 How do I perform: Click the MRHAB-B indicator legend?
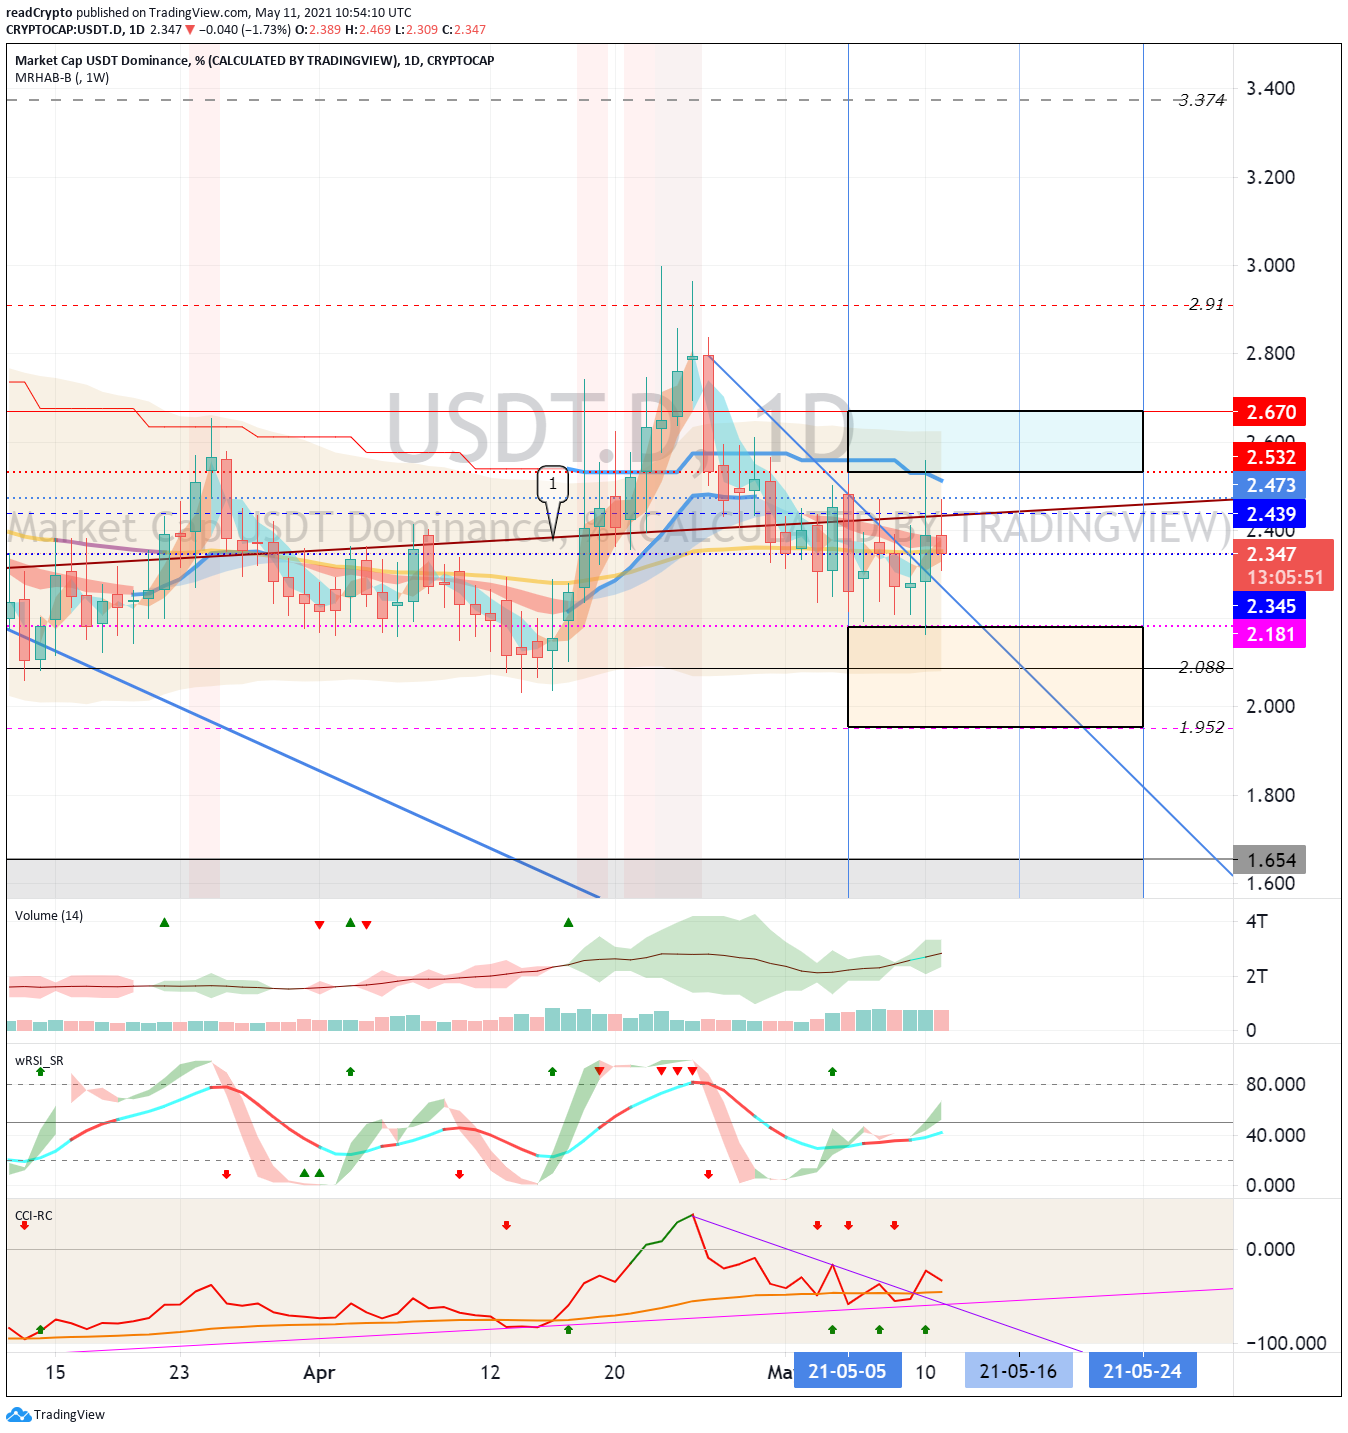62,78
